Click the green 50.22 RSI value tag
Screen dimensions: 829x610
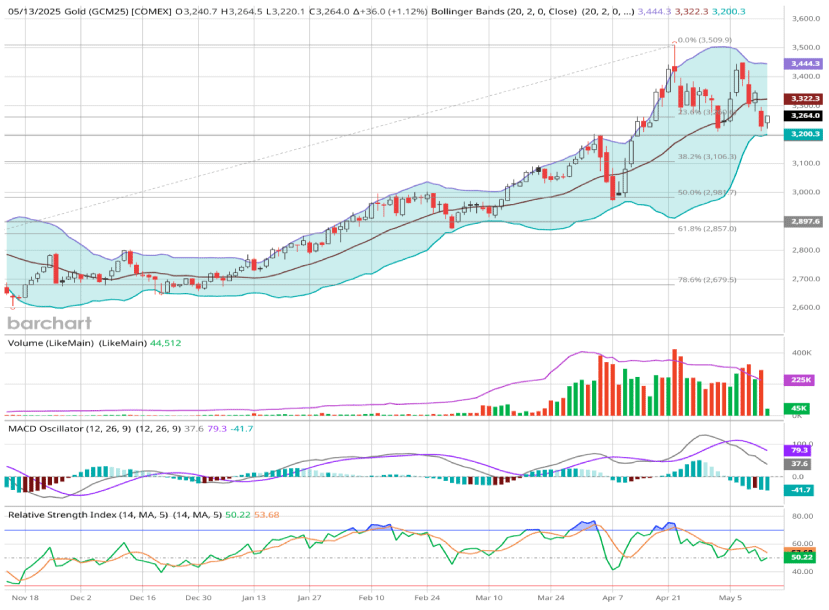tap(804, 559)
